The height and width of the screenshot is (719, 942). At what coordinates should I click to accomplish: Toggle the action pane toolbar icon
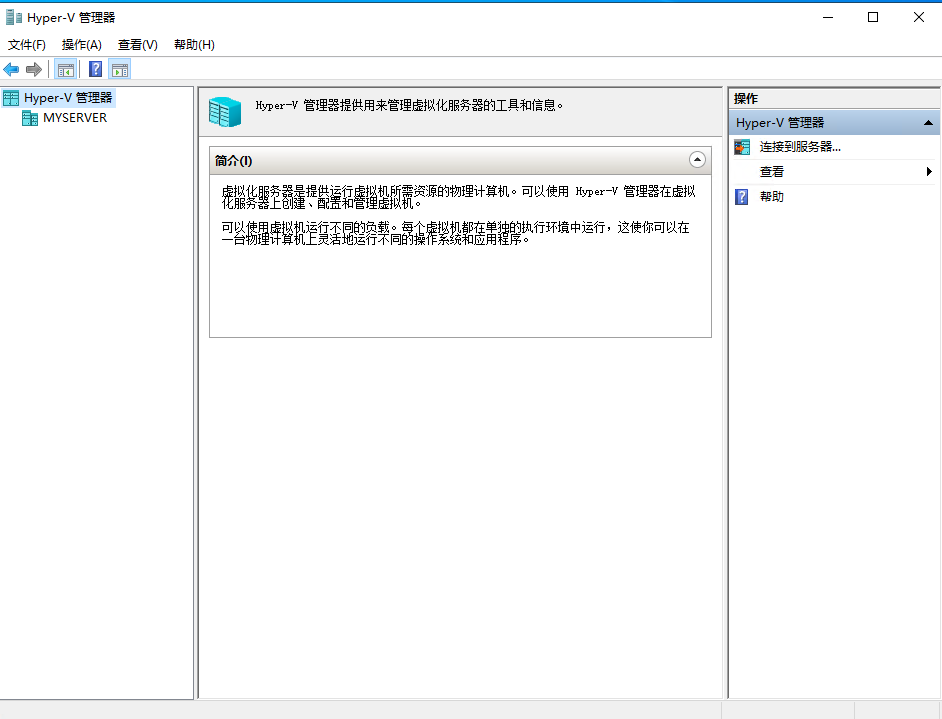pos(120,70)
